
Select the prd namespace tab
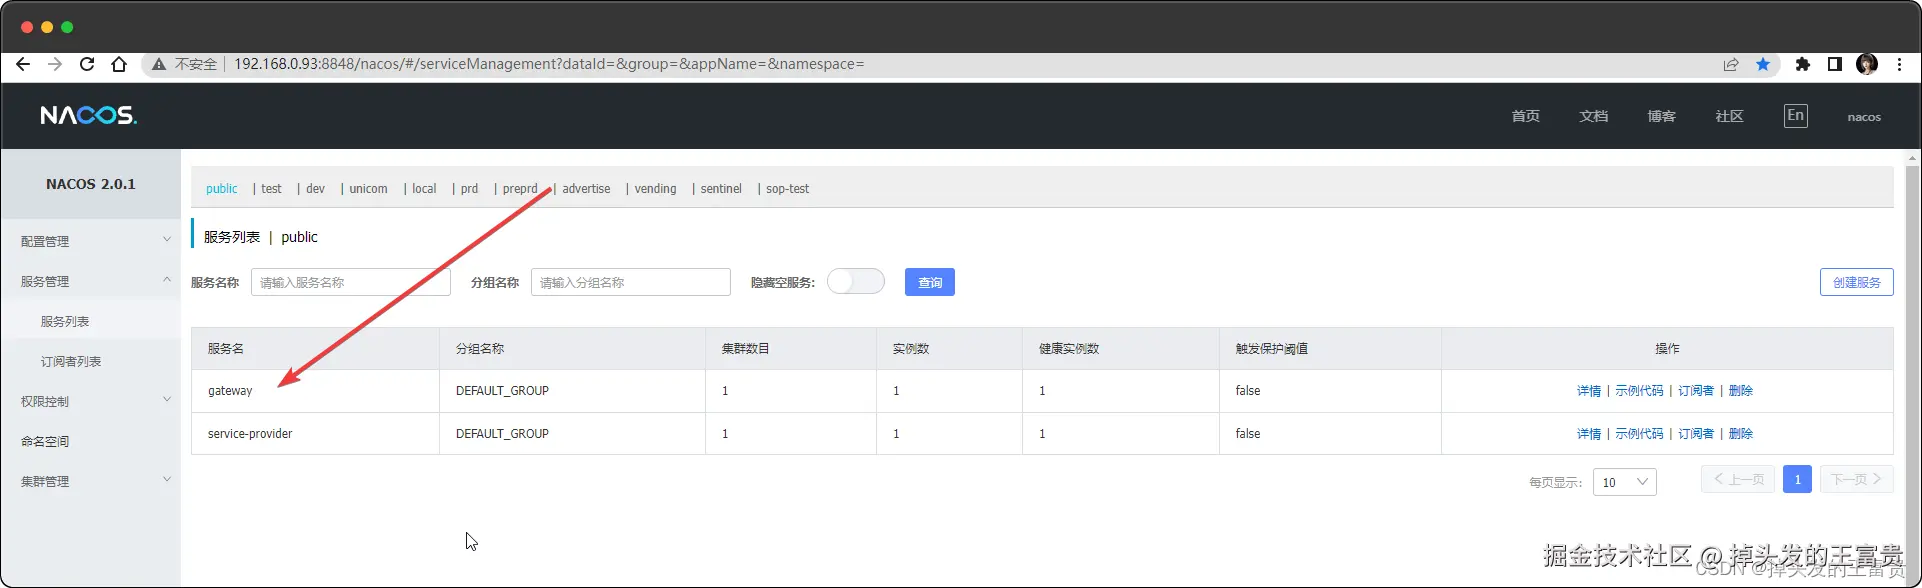click(469, 188)
